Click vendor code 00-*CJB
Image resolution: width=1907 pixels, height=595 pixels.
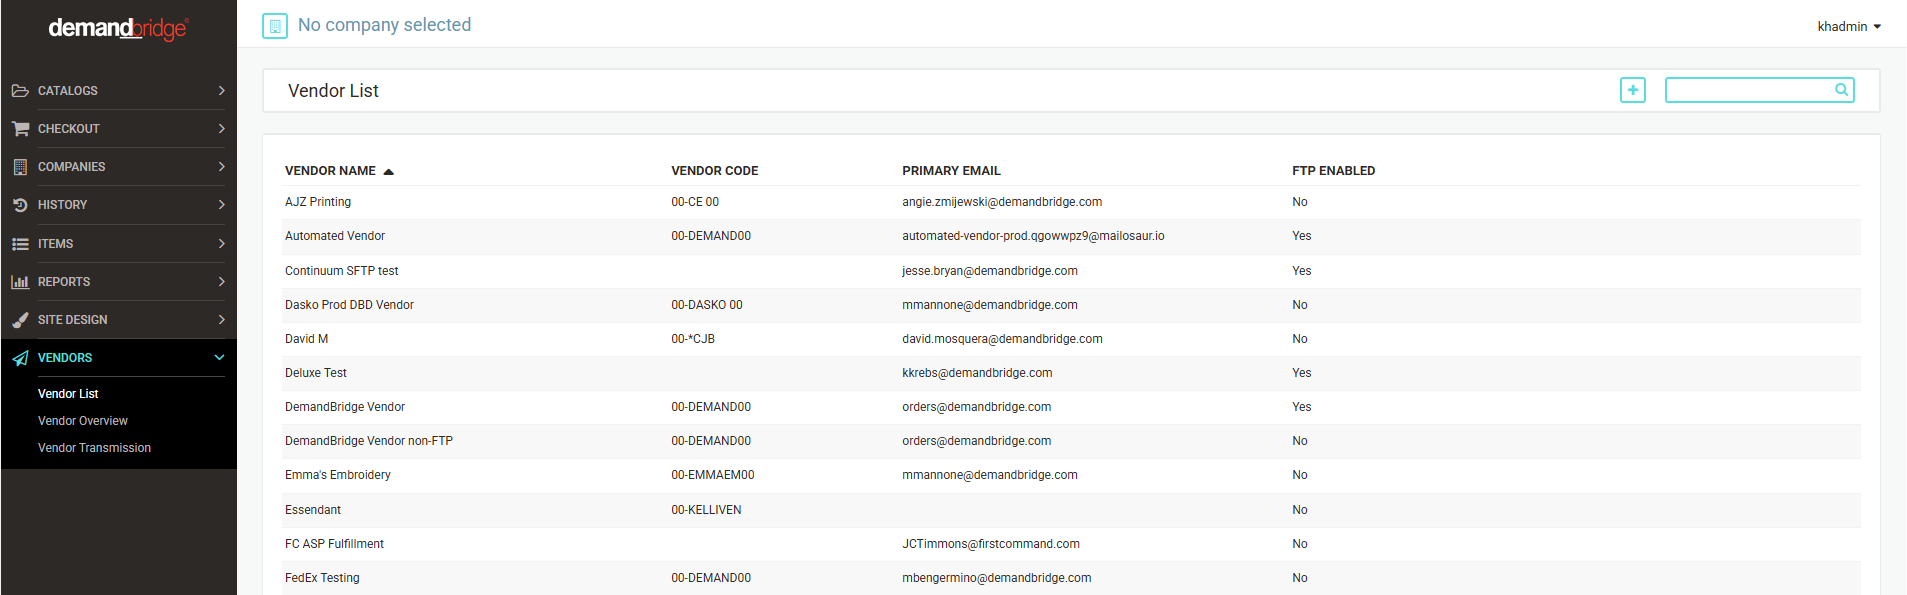[693, 339]
